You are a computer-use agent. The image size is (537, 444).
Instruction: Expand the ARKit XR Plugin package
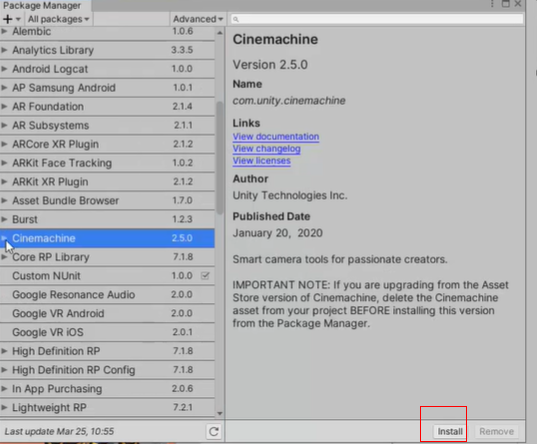pyautogui.click(x=4, y=182)
